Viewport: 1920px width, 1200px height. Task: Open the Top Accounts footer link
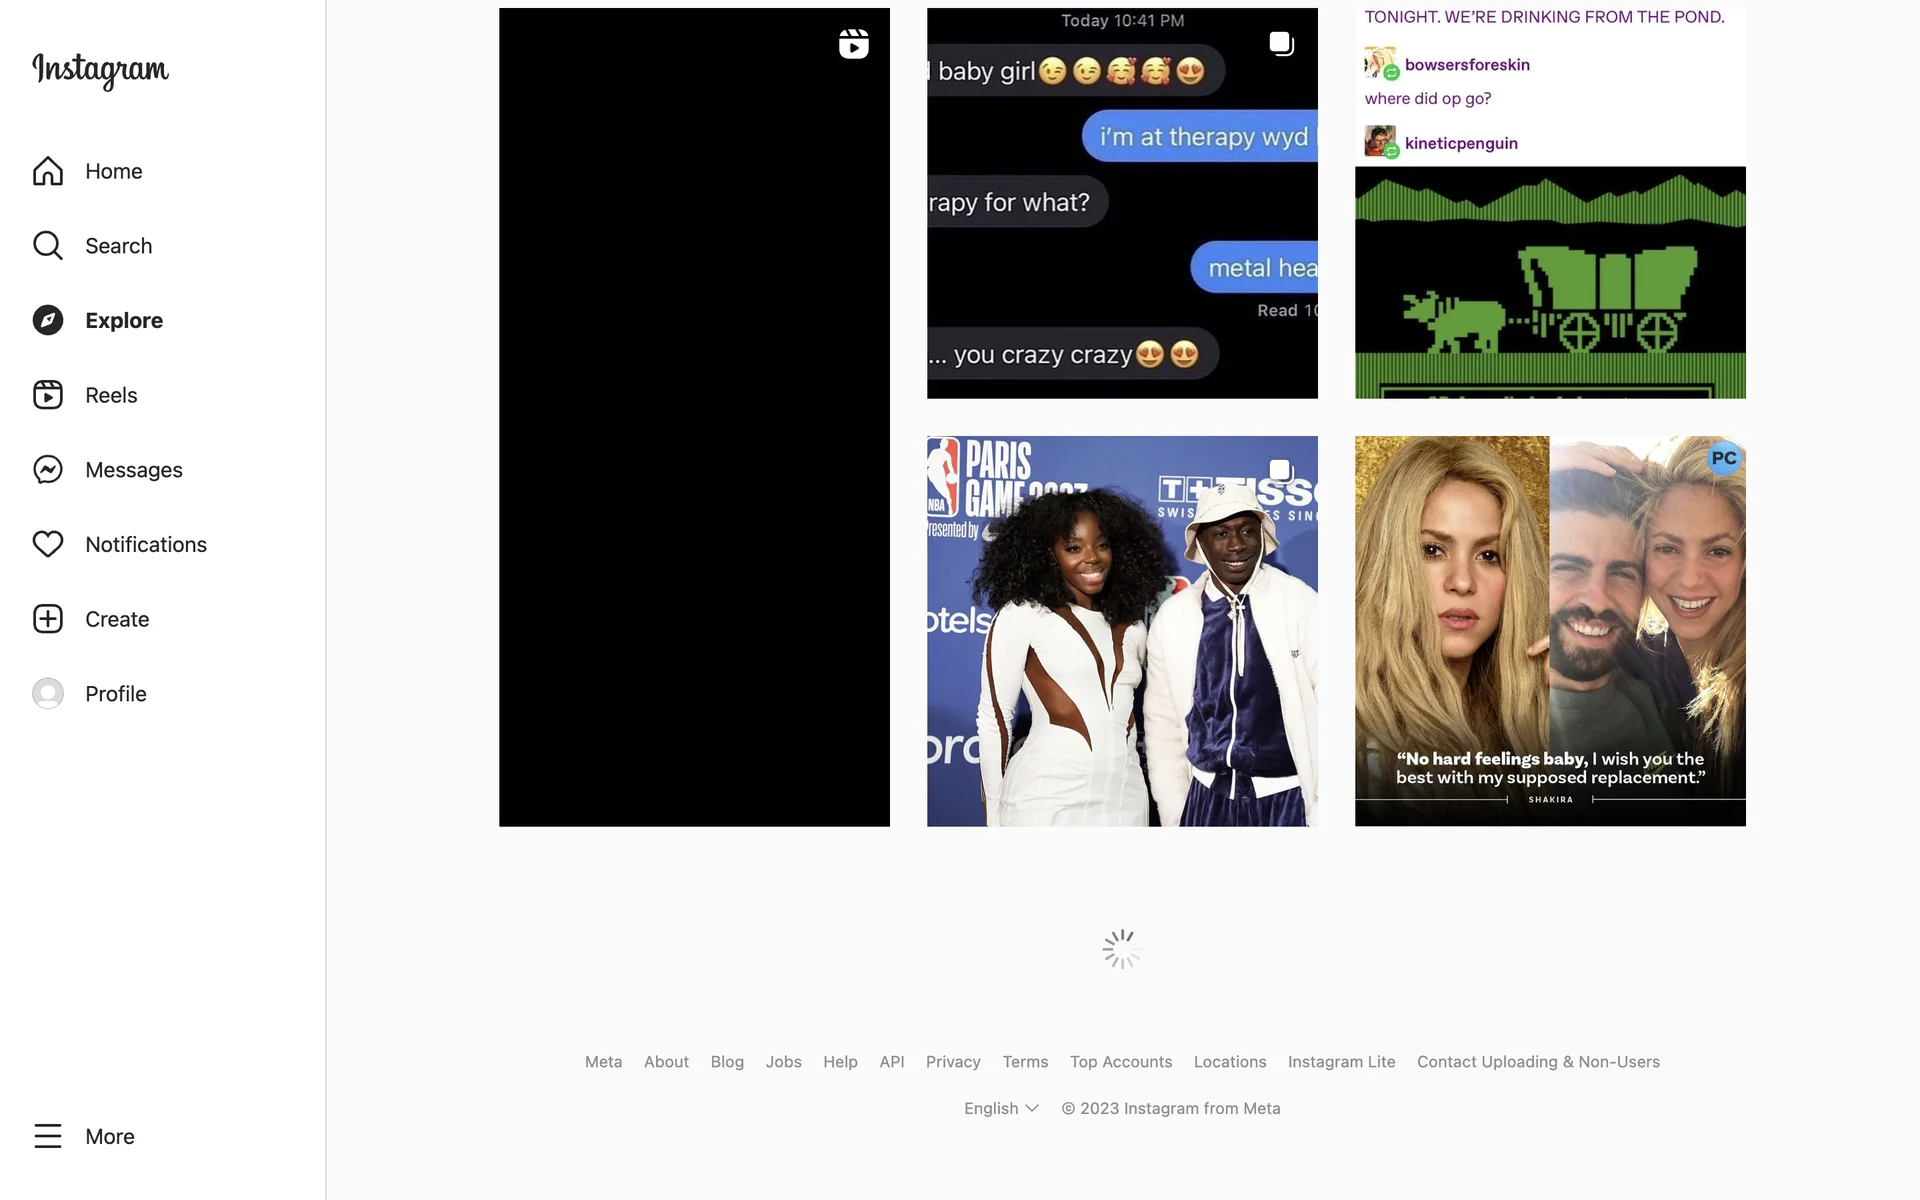point(1121,1062)
